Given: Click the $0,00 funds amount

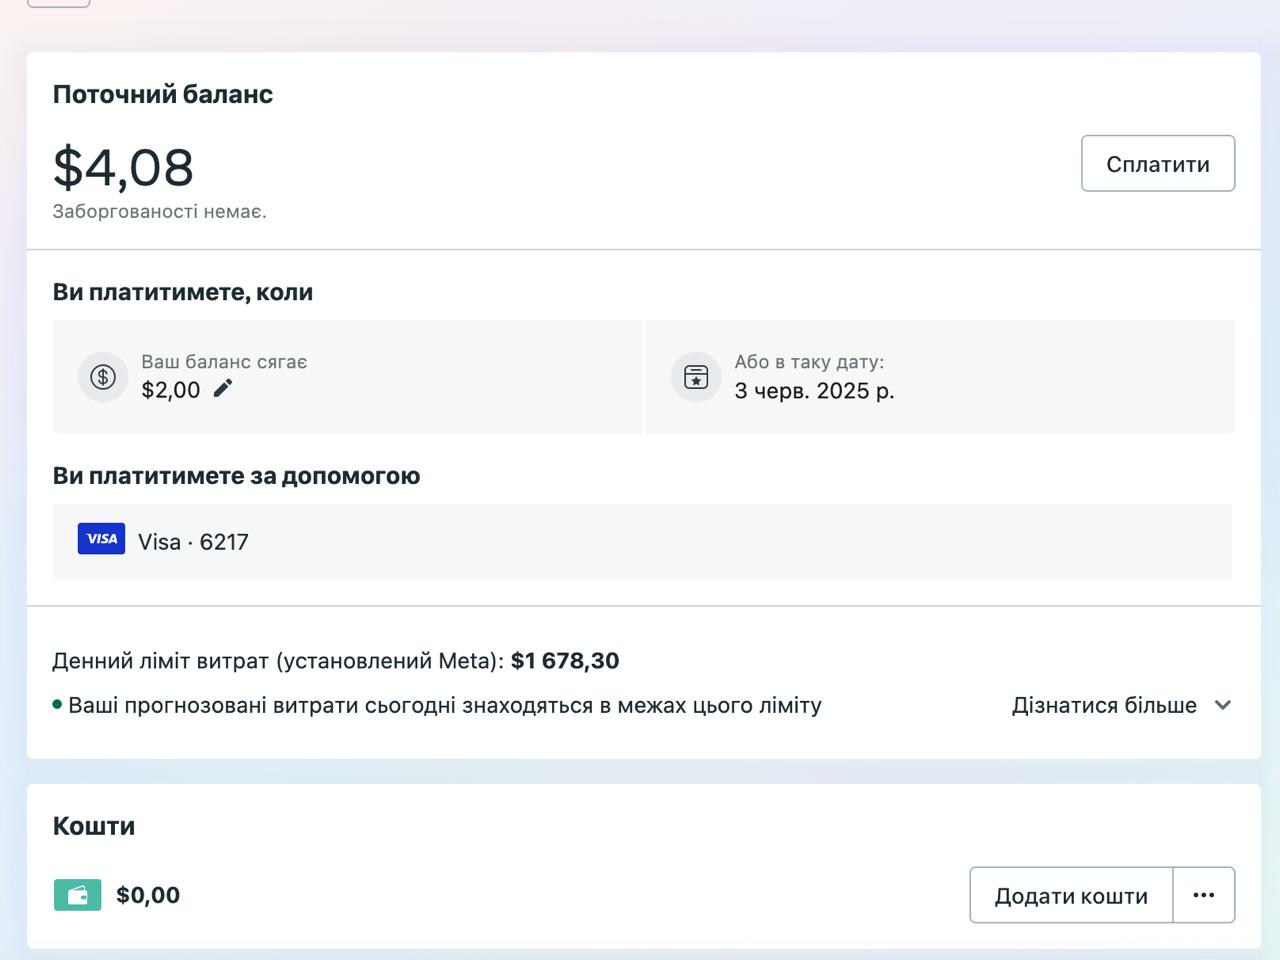Looking at the screenshot, I should [148, 895].
